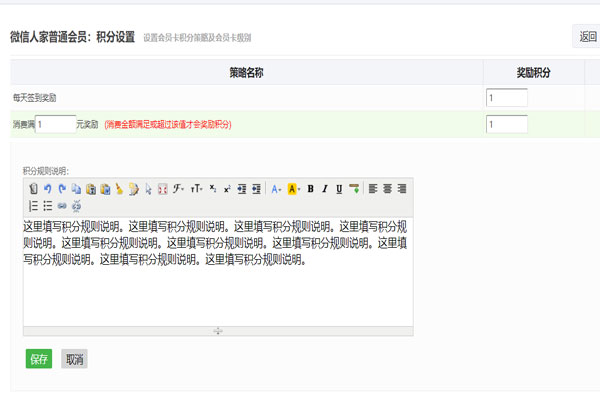Toggle italic formatting
The image size is (600, 400).
point(325,189)
